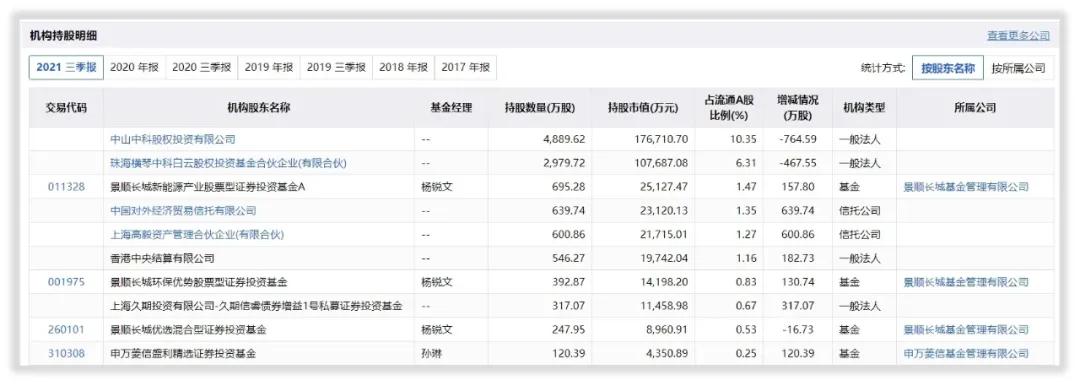The width and height of the screenshot is (1080, 386).
Task: Select 申万菱信盈利精选证券投资基金 name
Action: pyautogui.click(x=183, y=354)
